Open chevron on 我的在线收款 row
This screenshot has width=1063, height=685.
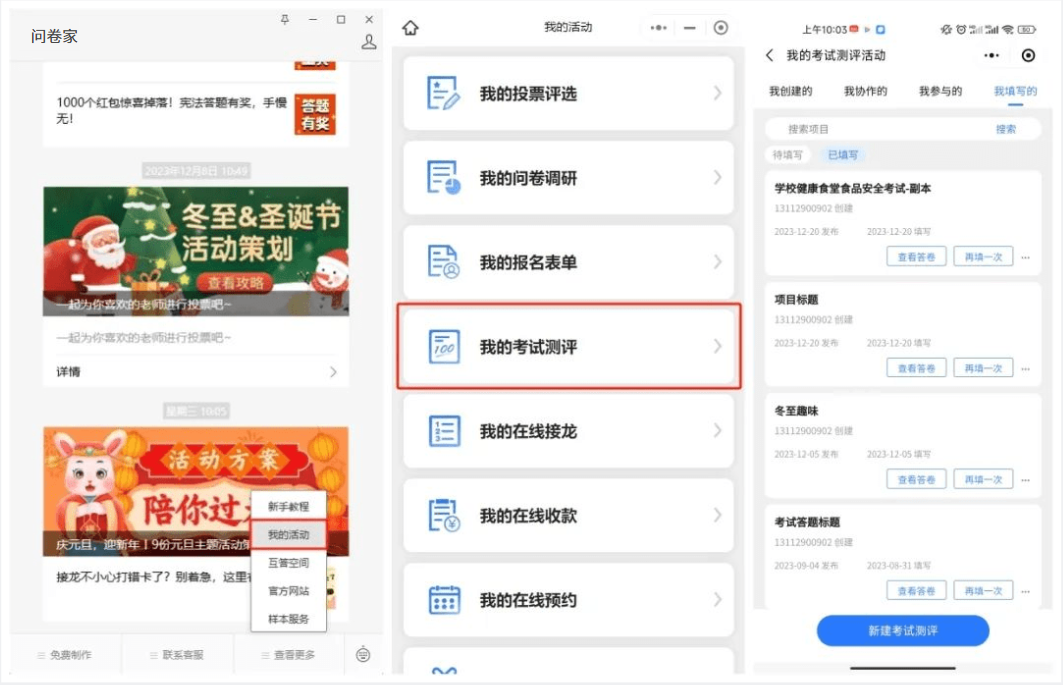coord(717,515)
